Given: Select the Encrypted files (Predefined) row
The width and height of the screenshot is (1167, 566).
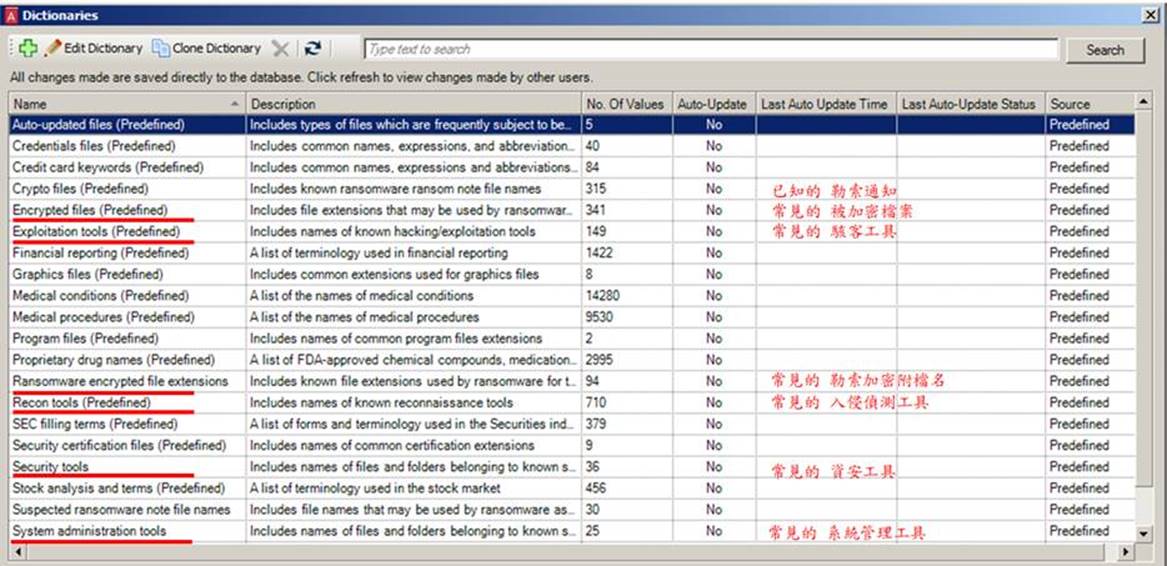Looking at the screenshot, I should [89, 210].
